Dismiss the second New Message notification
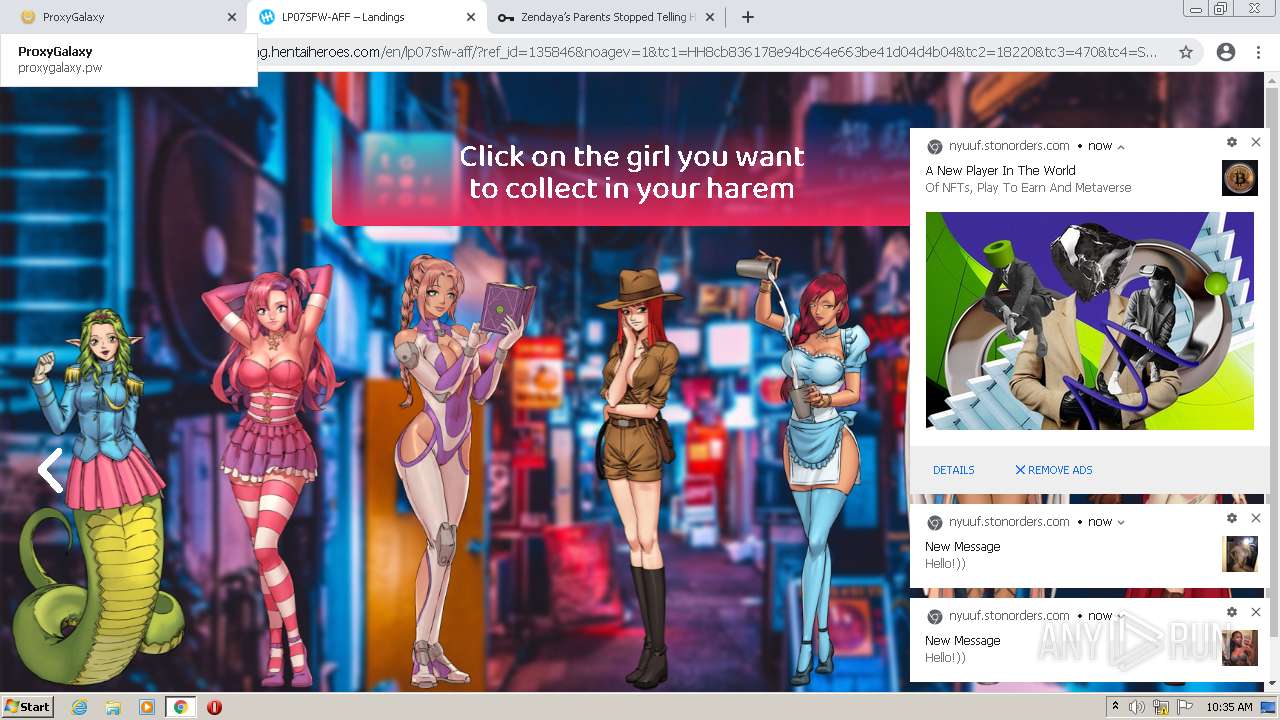1280x720 pixels. [1256, 612]
